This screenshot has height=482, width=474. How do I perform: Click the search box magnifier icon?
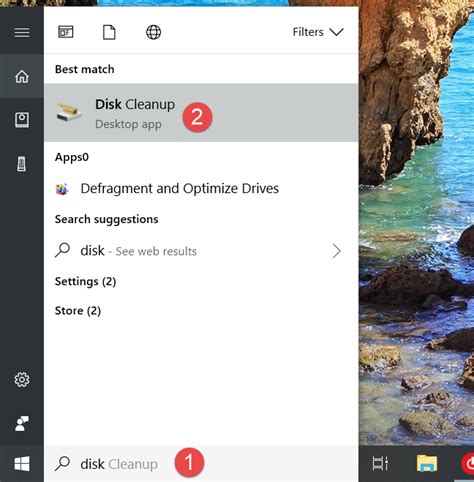(x=62, y=463)
